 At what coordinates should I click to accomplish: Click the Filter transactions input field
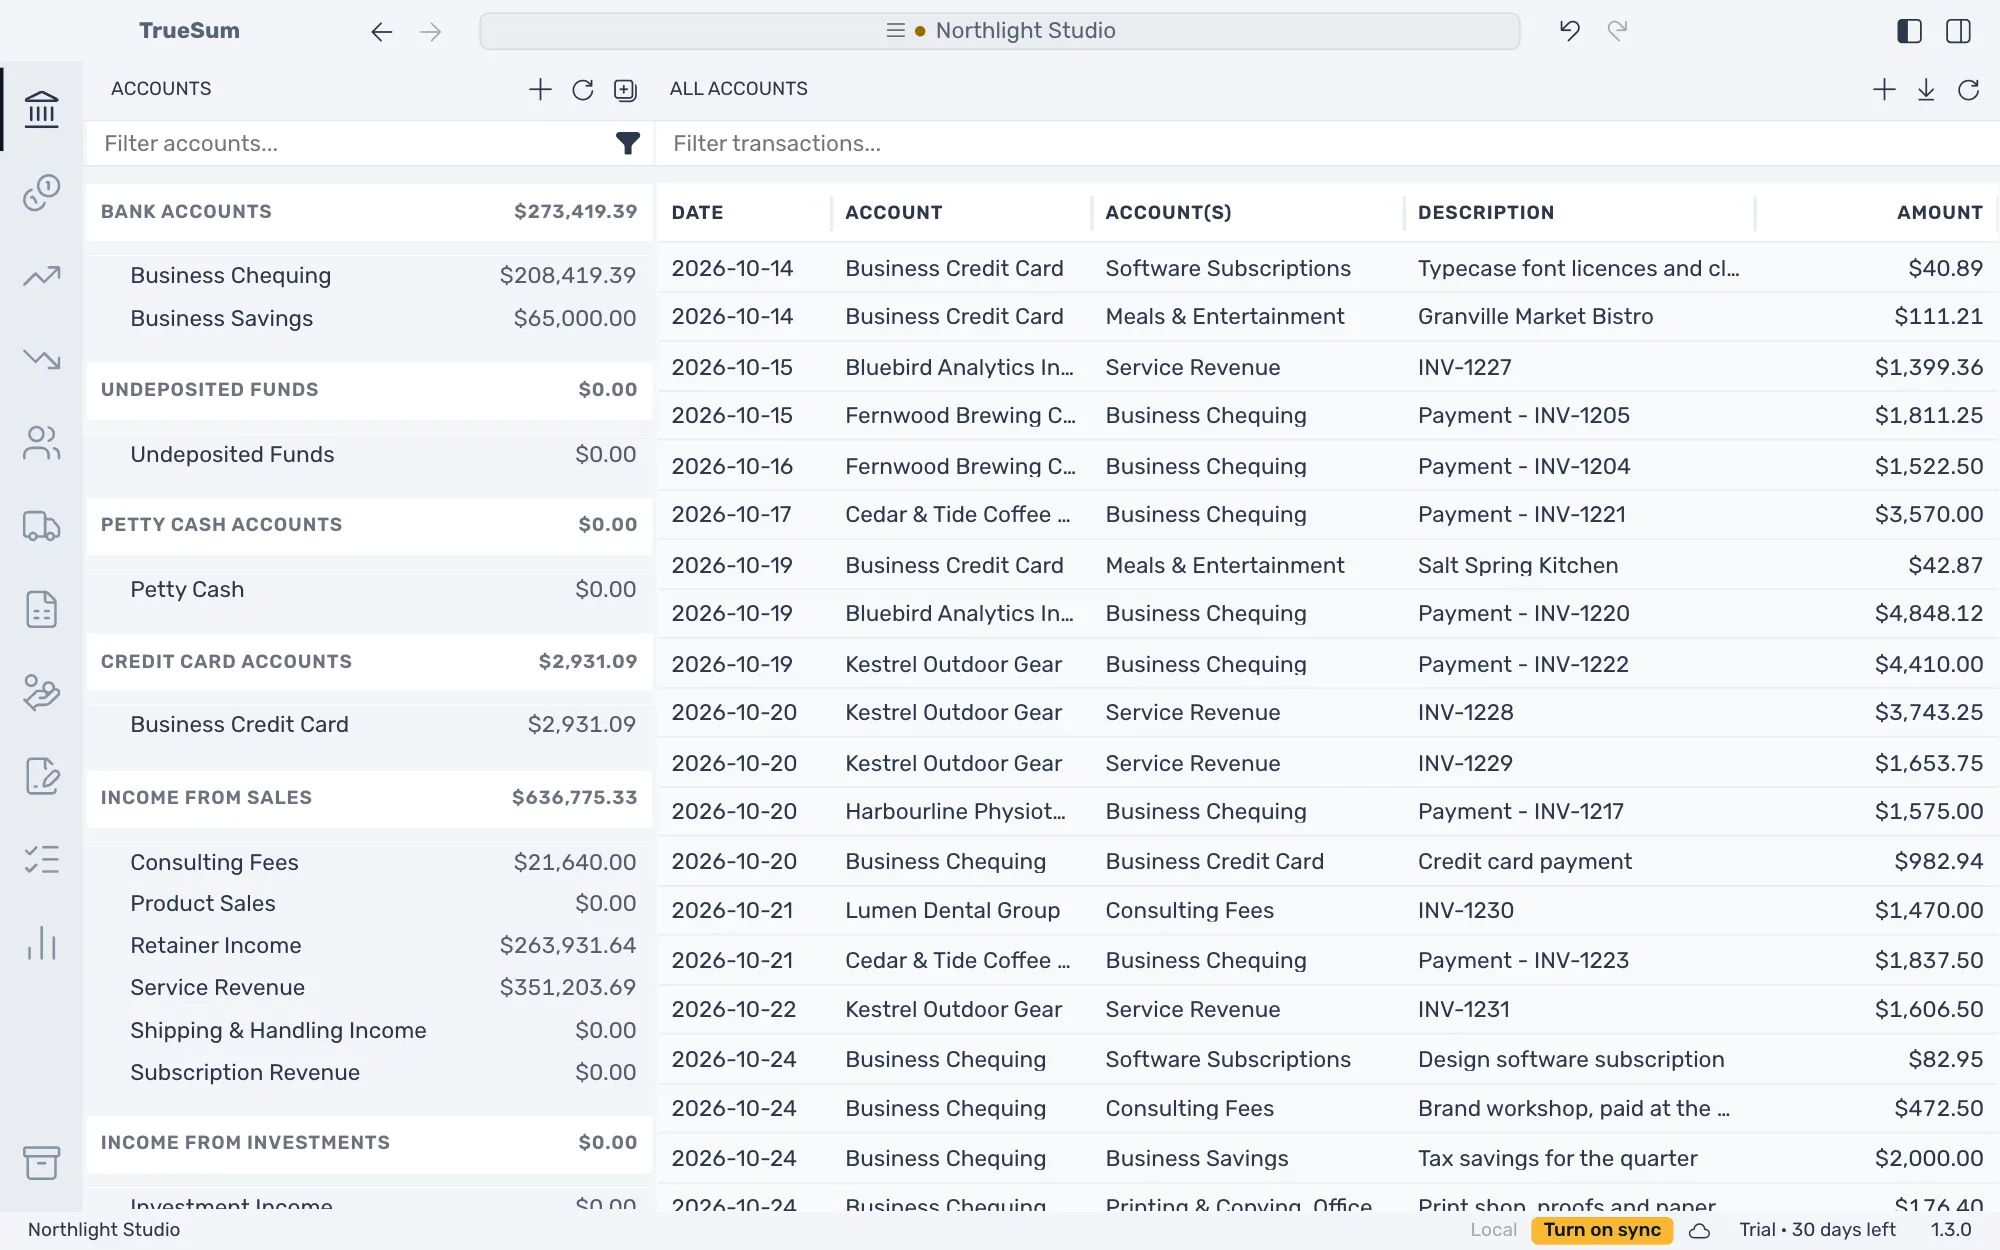[x=1327, y=143]
